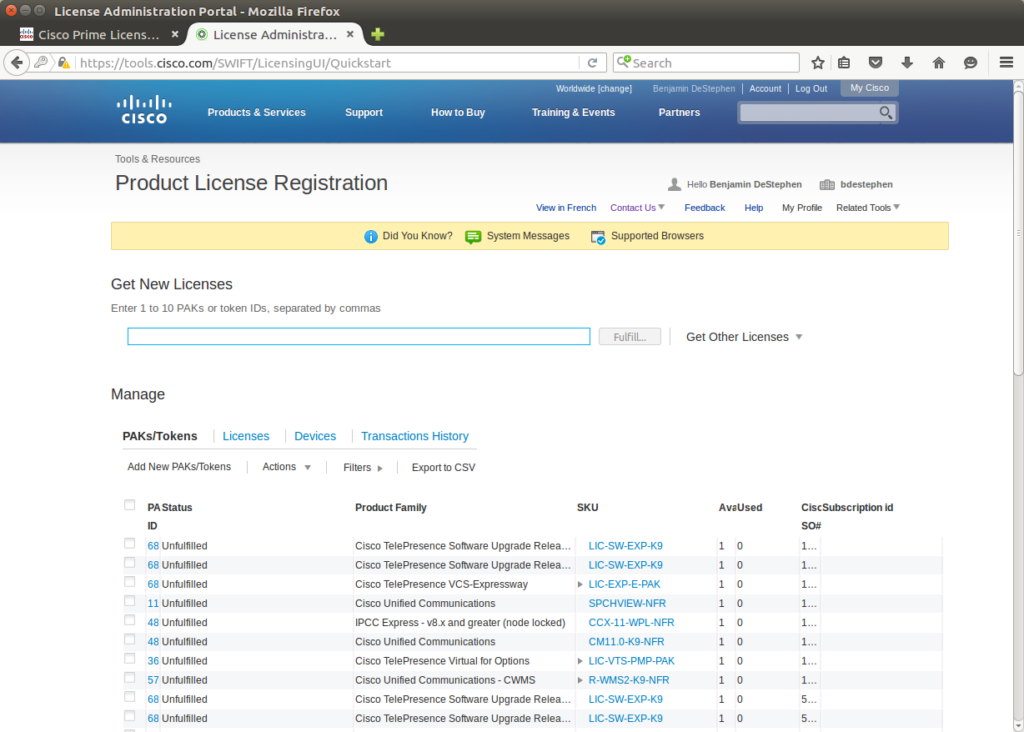
Task: Open the Firefox hamburger menu
Action: (1006, 63)
